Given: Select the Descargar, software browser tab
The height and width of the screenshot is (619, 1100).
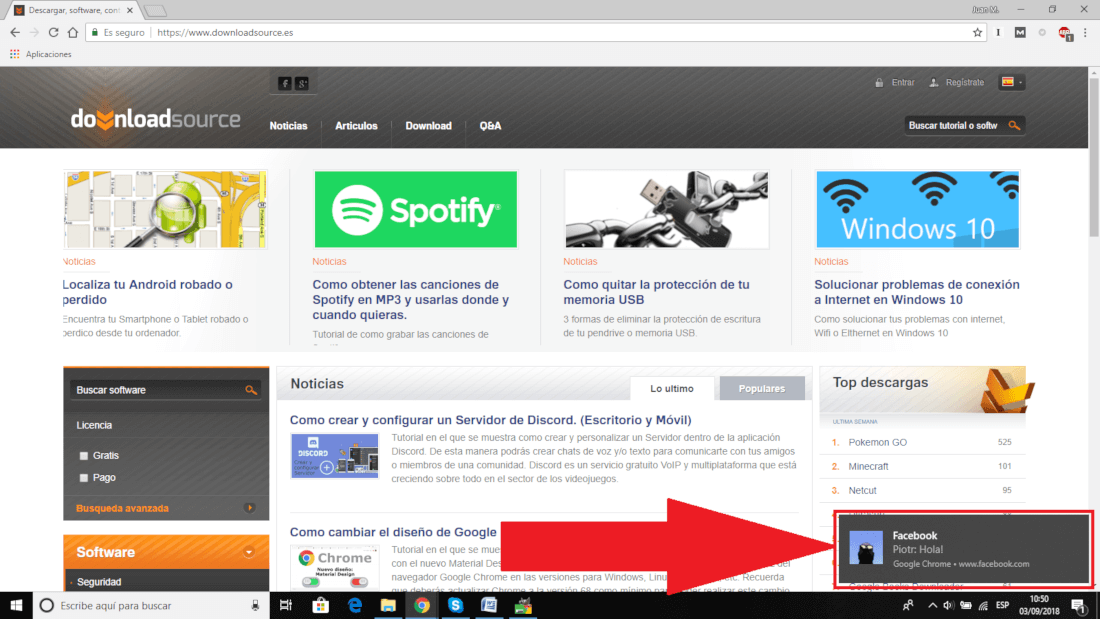Looking at the screenshot, I should click(74, 11).
